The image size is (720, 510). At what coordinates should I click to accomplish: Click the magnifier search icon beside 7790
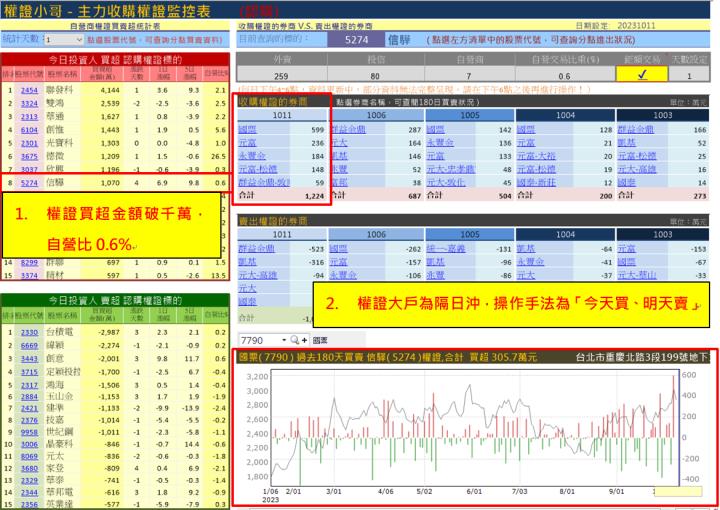coord(295,340)
